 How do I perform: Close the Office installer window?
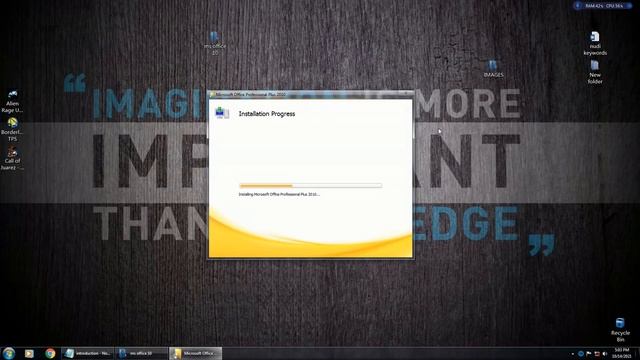click(x=406, y=94)
